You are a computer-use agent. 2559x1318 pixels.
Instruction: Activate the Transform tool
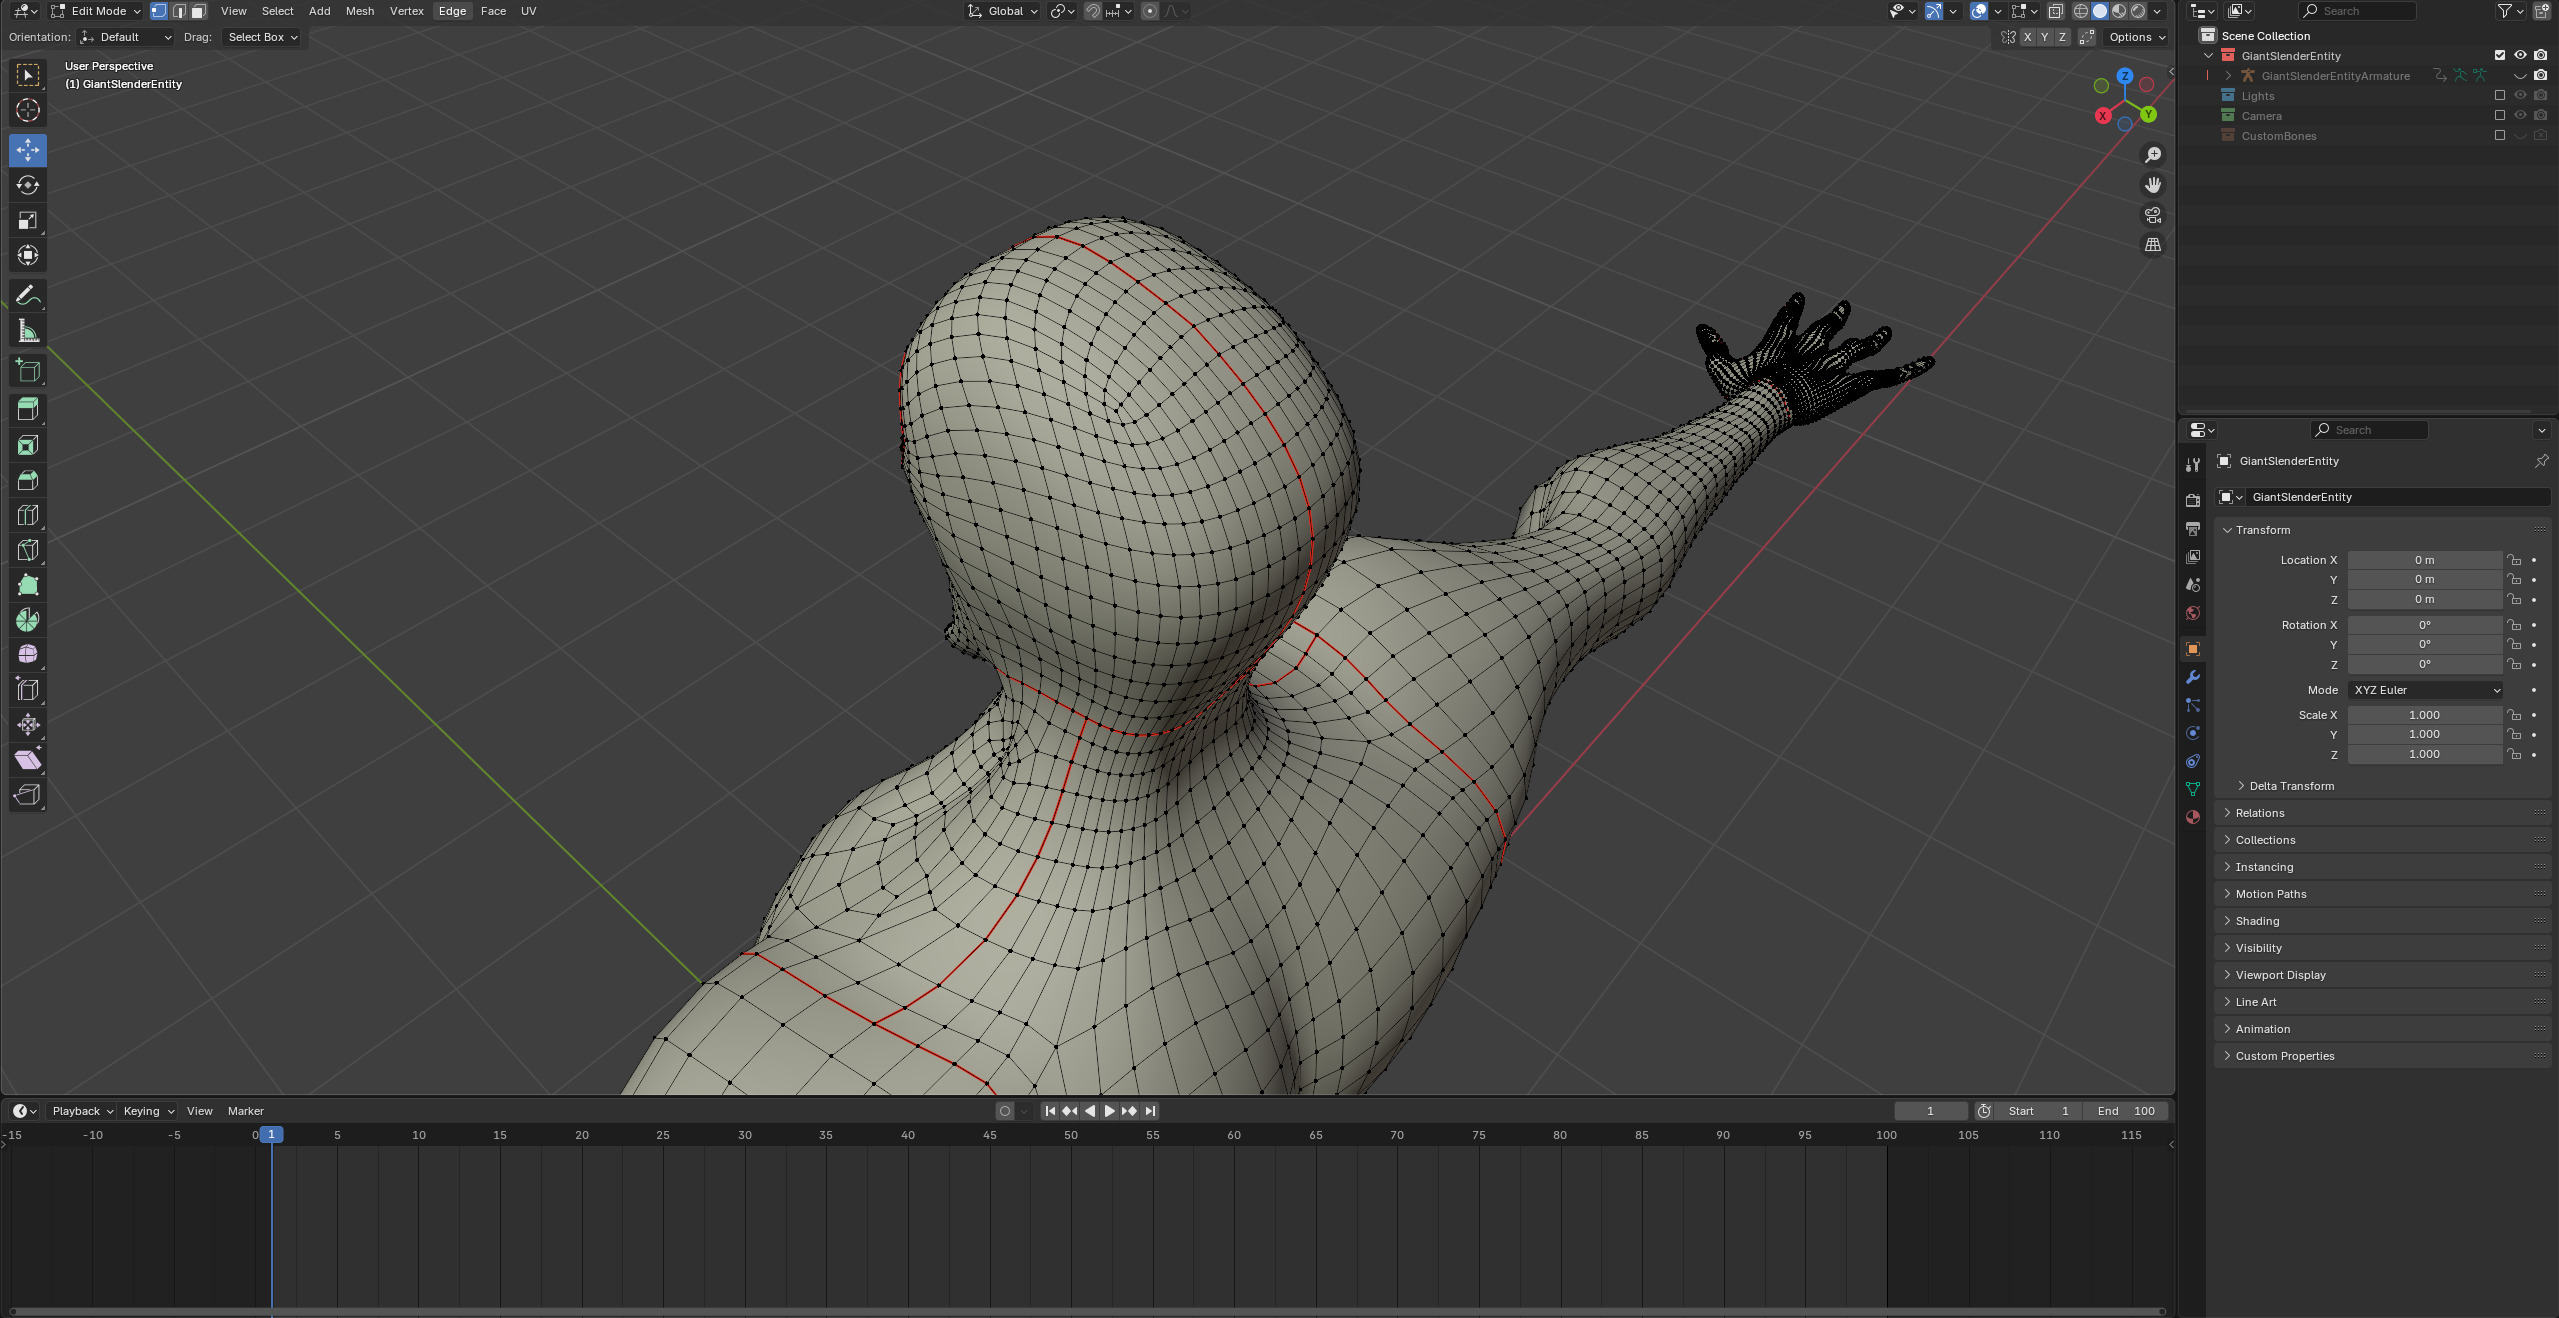(28, 255)
